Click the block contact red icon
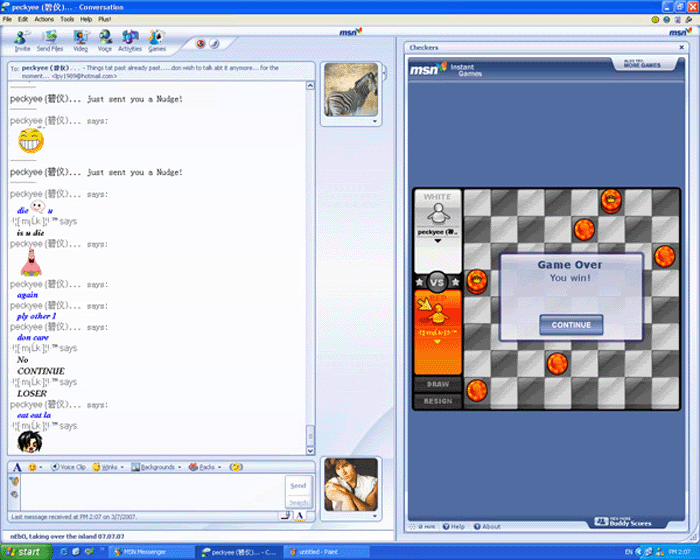The height and width of the screenshot is (560, 700). click(200, 43)
